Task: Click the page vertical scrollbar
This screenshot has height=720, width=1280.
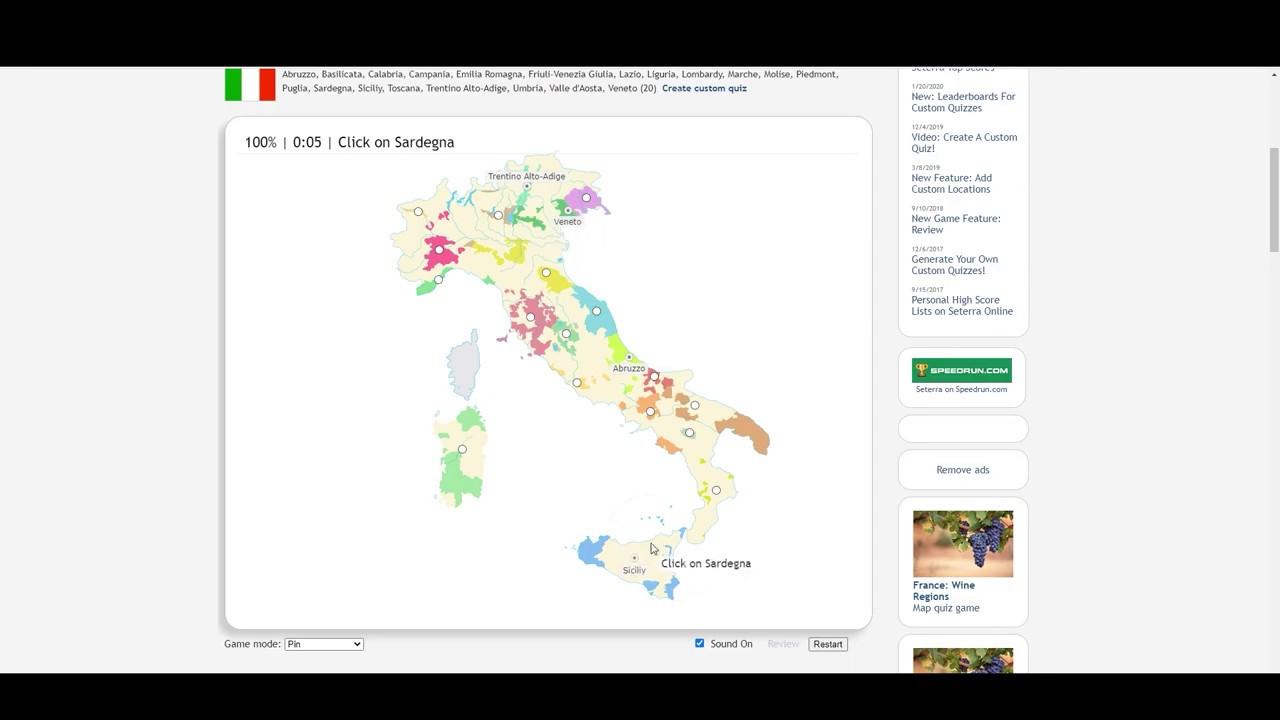Action: (1273, 200)
